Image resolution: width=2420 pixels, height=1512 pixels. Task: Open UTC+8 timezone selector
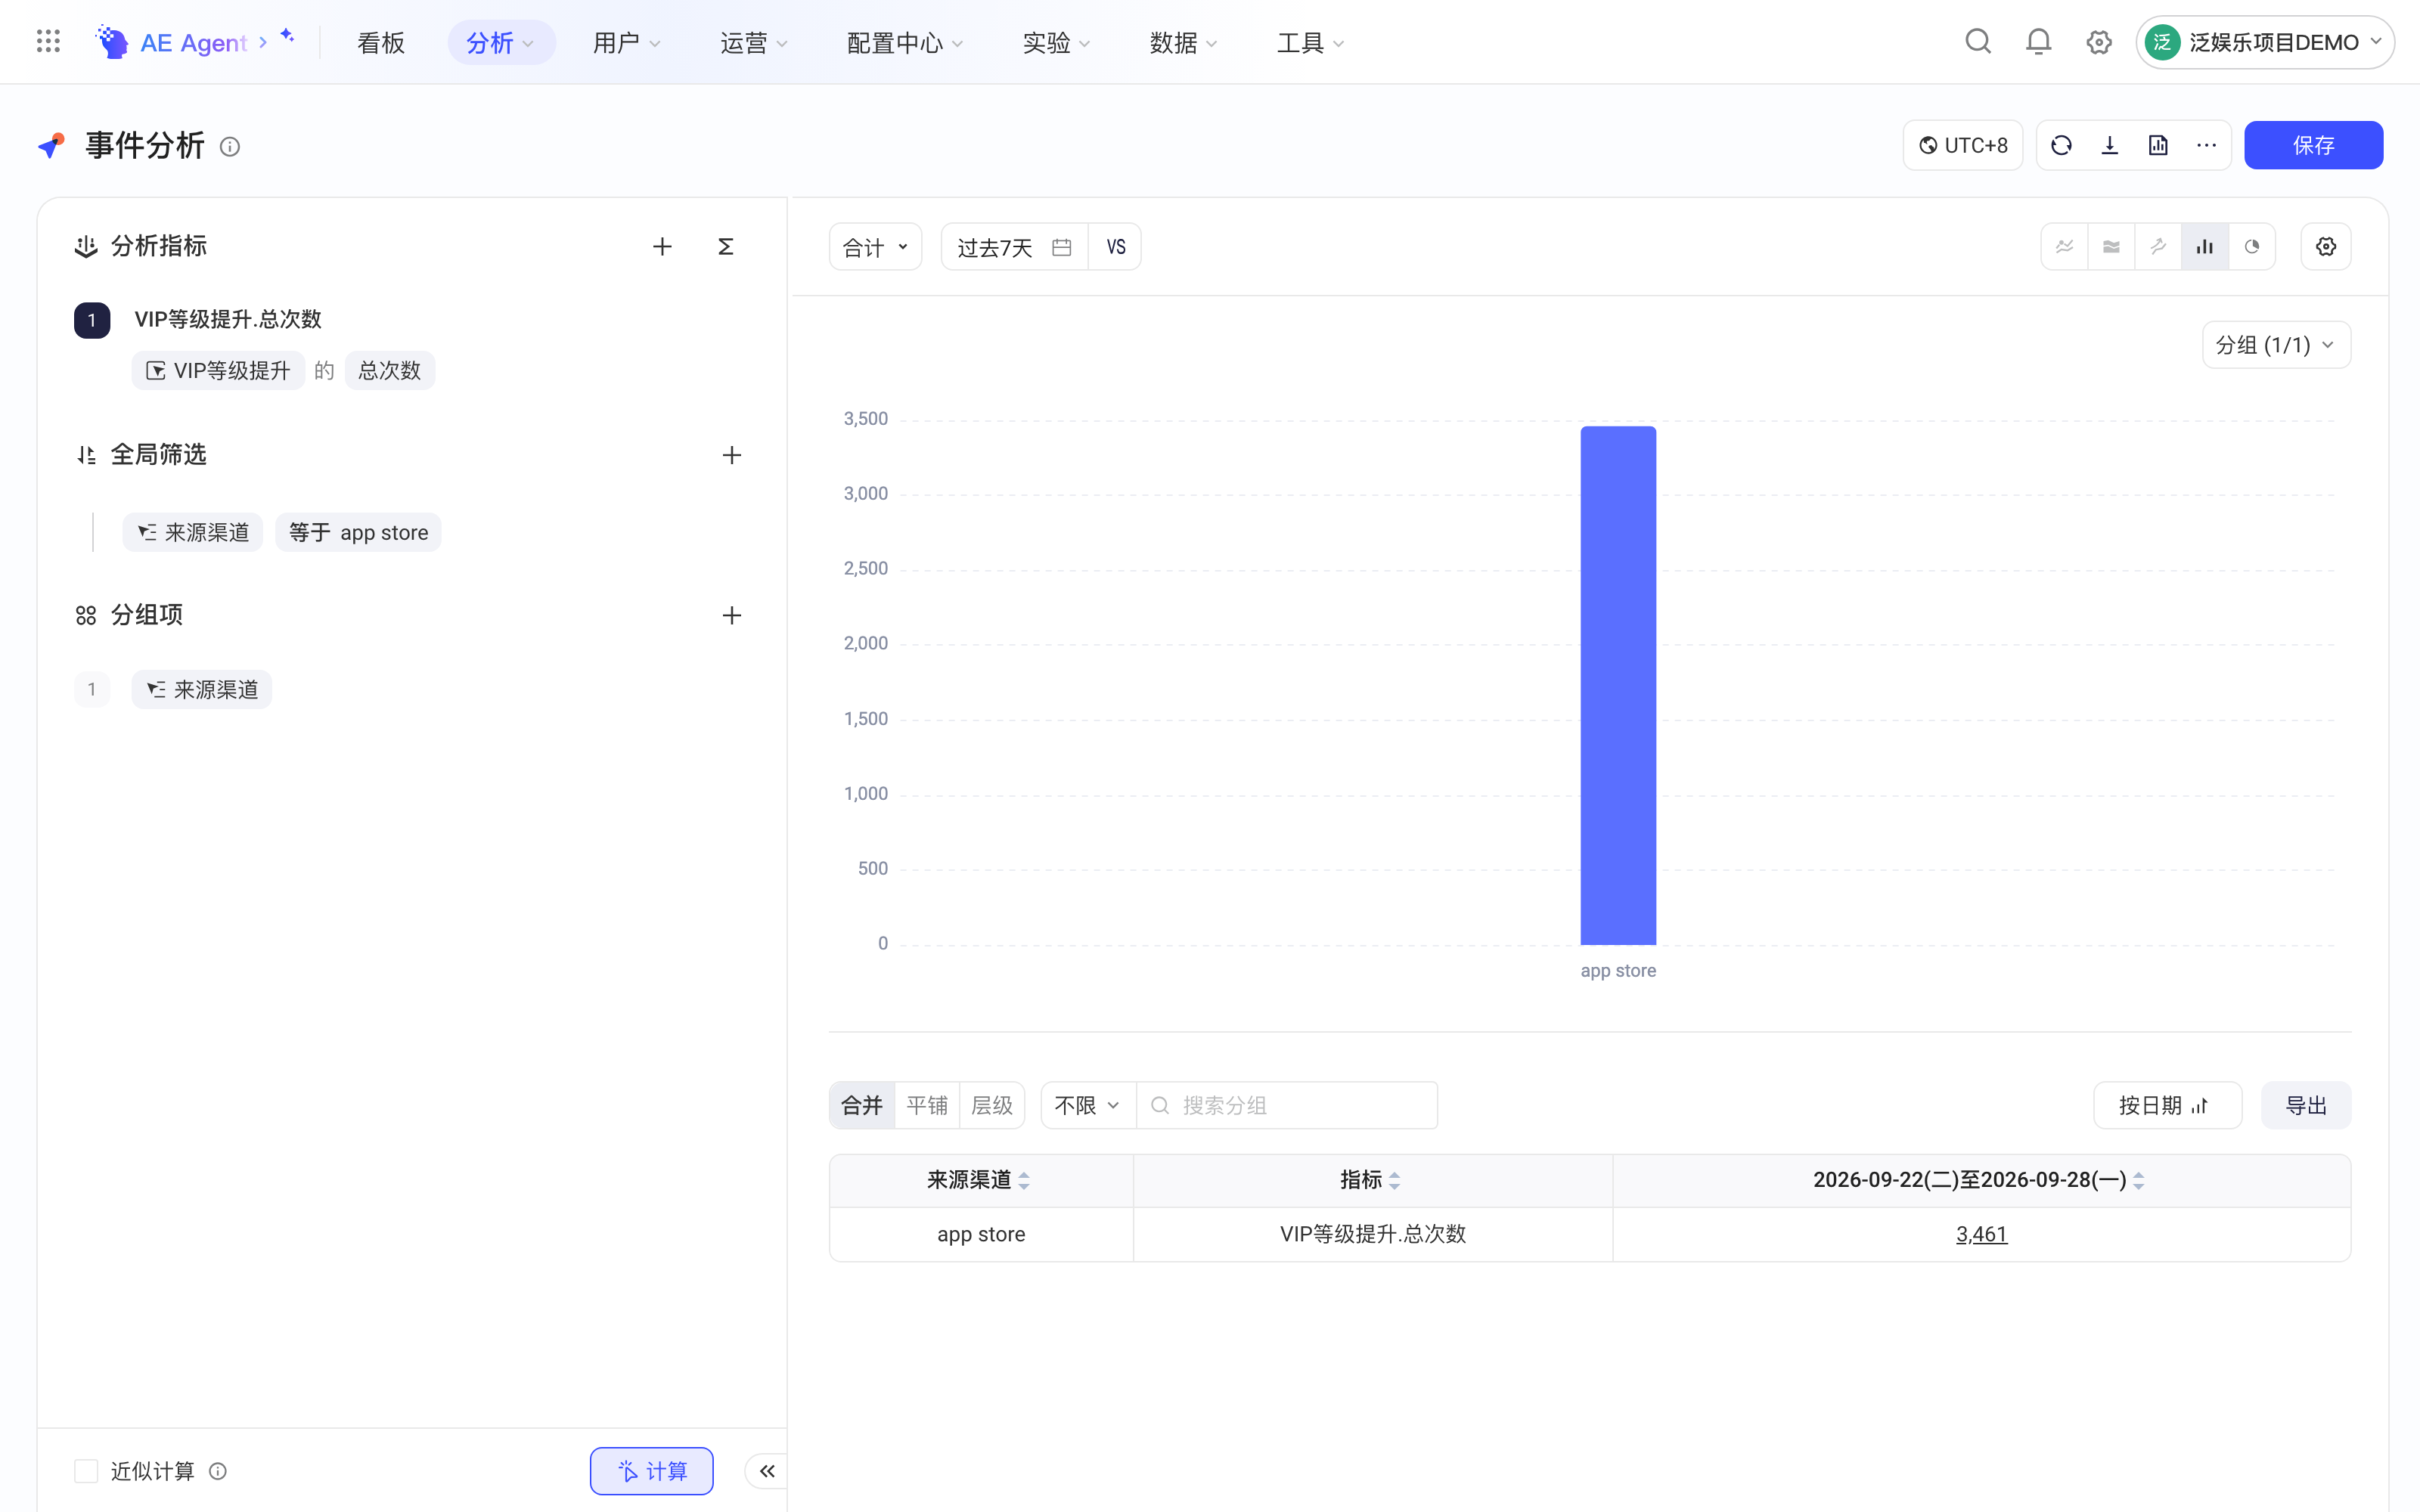point(1963,146)
